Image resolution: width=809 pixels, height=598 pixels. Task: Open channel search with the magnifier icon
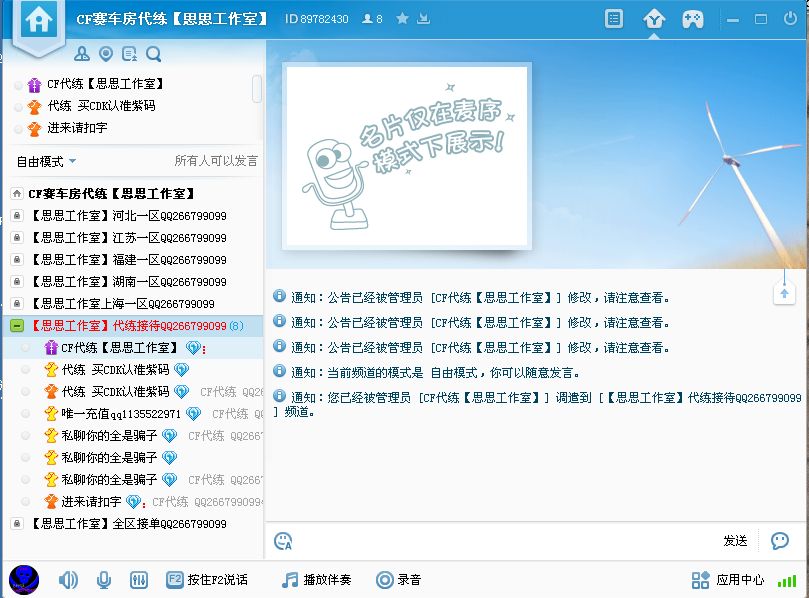coord(151,54)
